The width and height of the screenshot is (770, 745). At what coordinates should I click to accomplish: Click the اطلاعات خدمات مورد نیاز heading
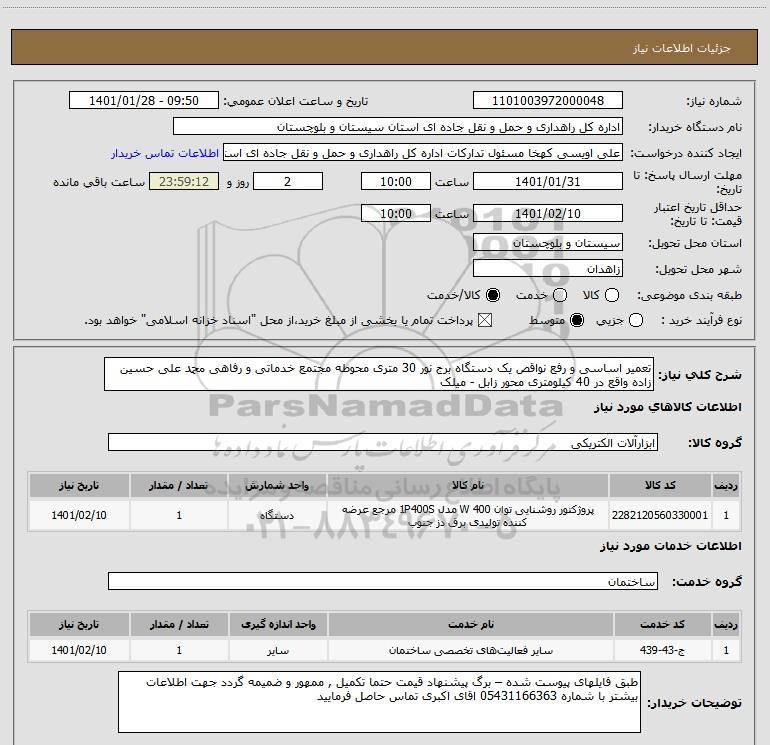pyautogui.click(x=670, y=546)
